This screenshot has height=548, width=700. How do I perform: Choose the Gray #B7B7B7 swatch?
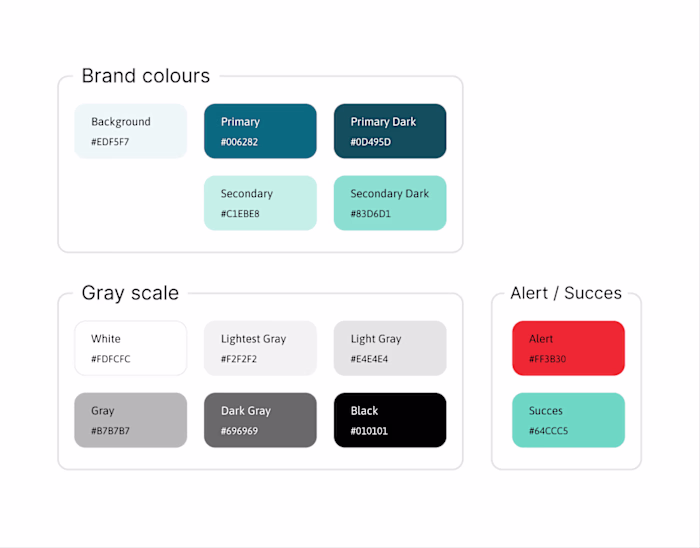coord(130,420)
